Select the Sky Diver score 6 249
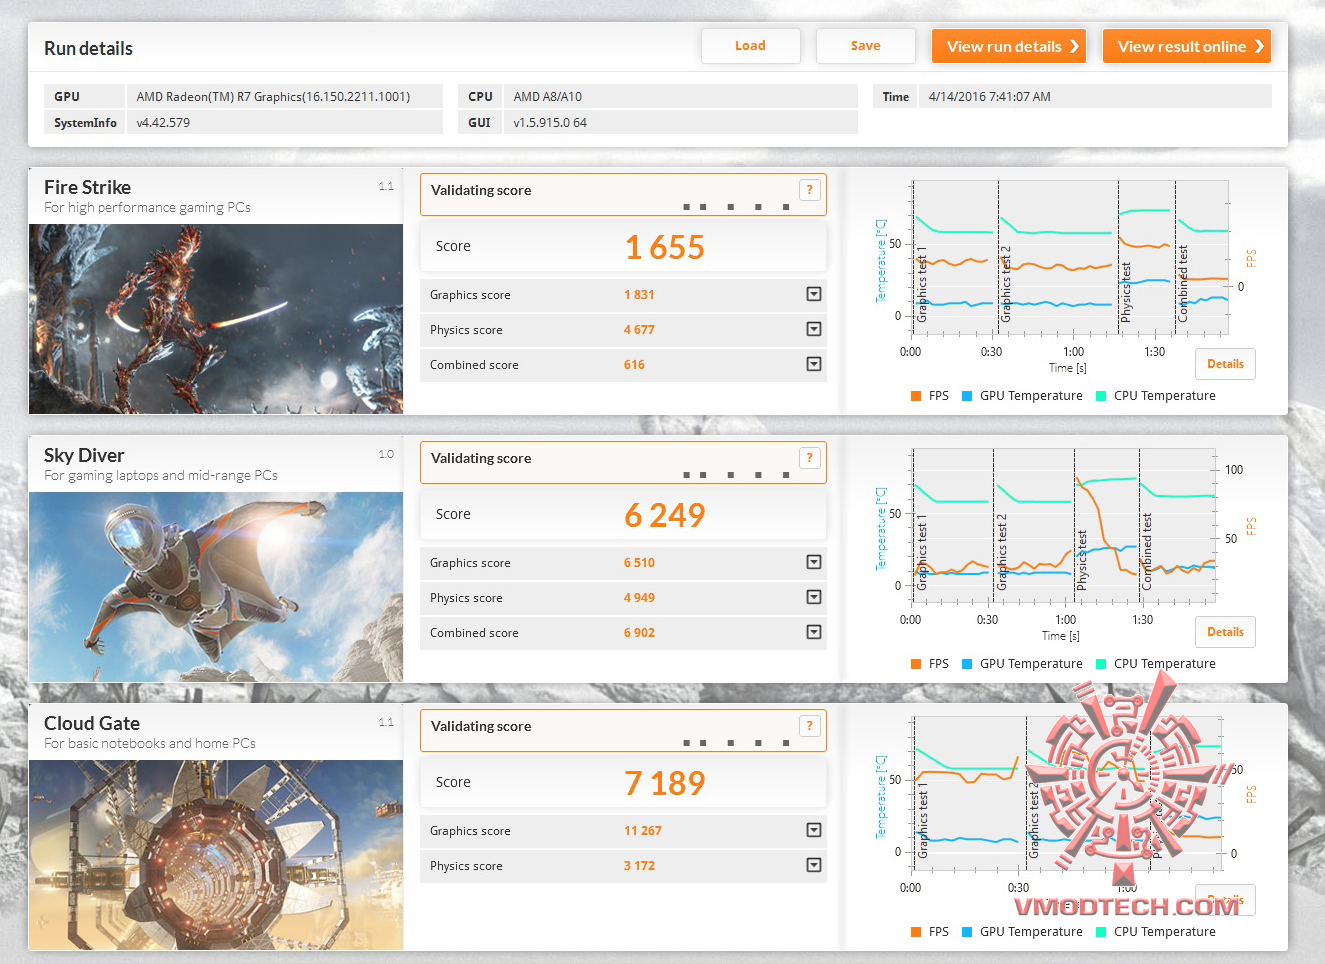Viewport: 1325px width, 964px height. click(x=665, y=515)
